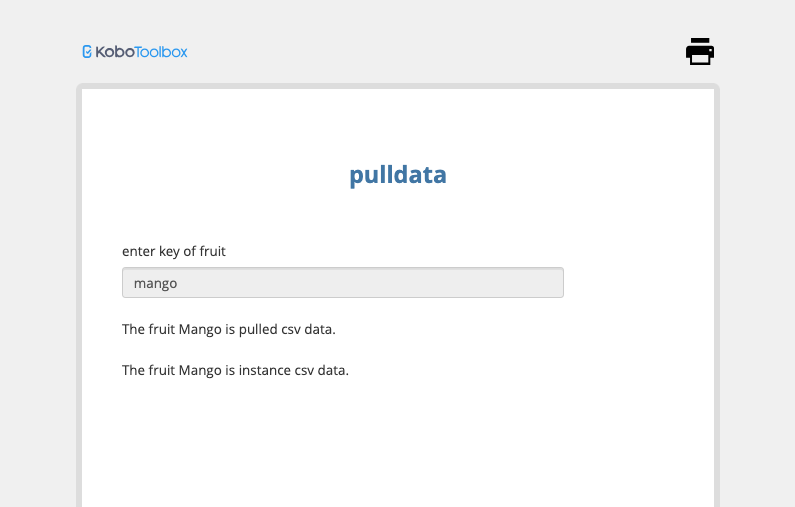
Task: Click the "mango" text inside the input
Action: 155,283
